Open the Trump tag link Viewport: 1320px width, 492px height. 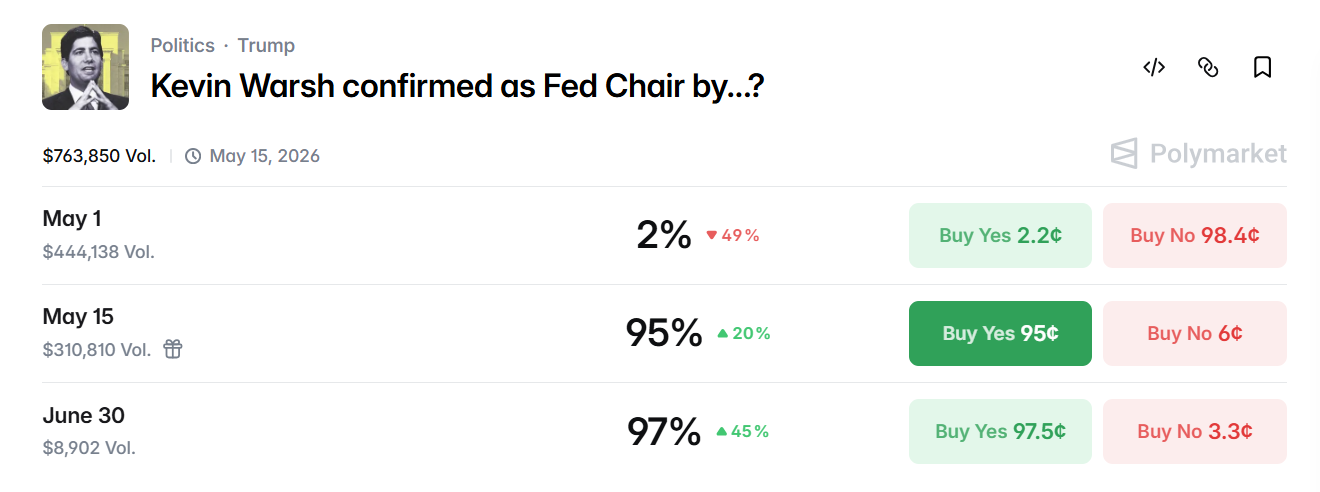pyautogui.click(x=266, y=46)
